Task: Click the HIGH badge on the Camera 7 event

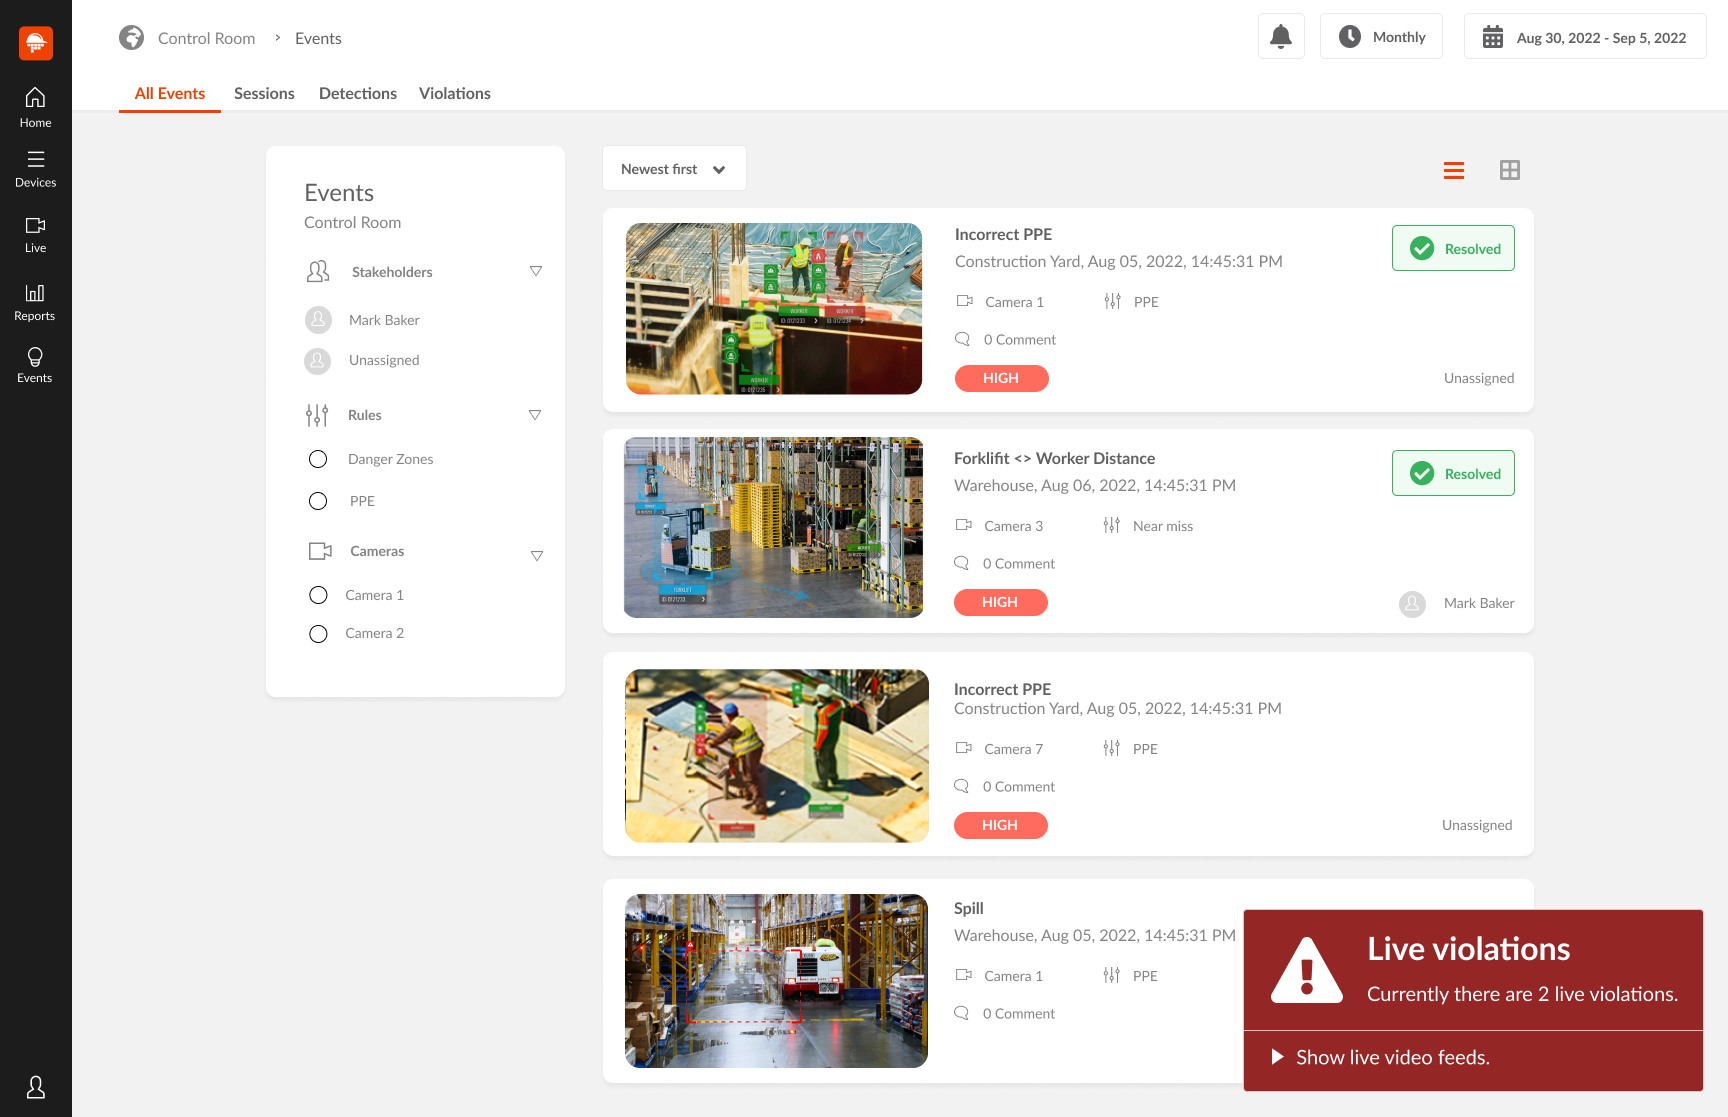Action: point(1001,825)
